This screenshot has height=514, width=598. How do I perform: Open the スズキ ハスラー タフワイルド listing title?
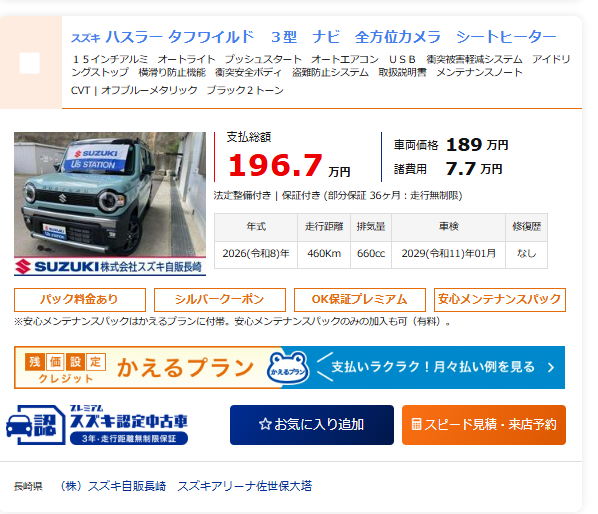coord(313,37)
